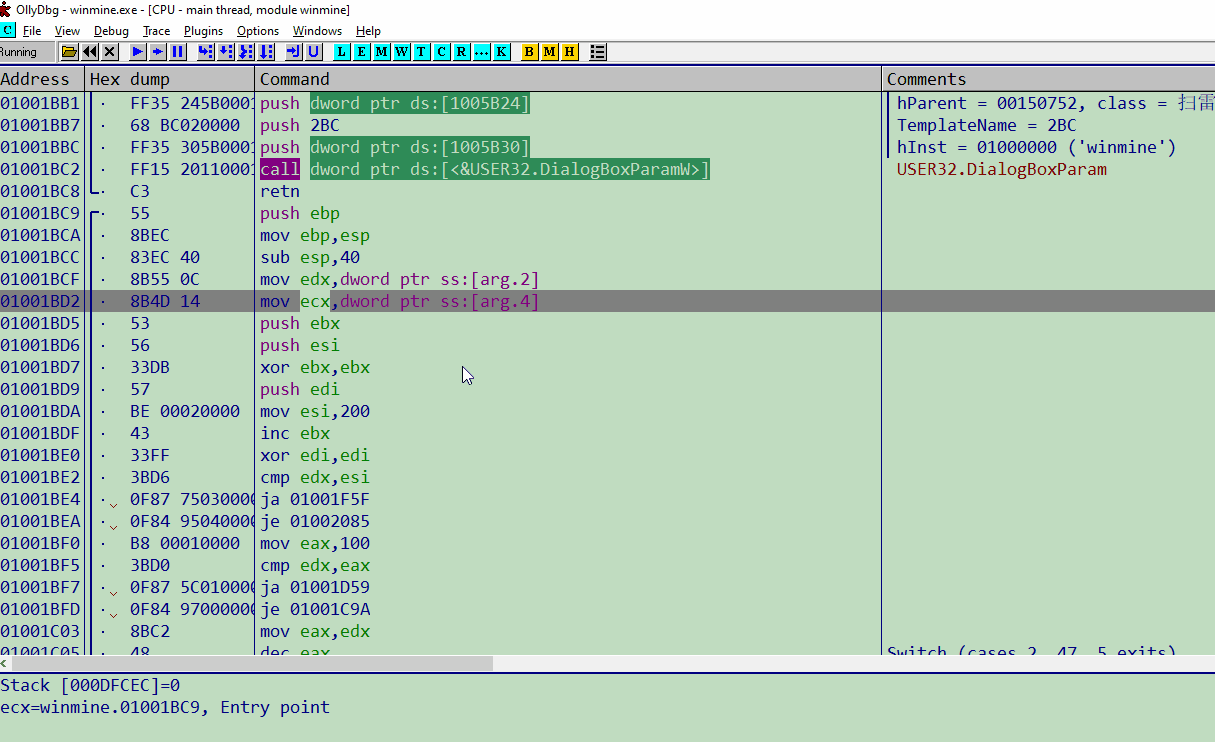Open the Call stack window with K
The image size is (1215, 742).
tap(501, 51)
